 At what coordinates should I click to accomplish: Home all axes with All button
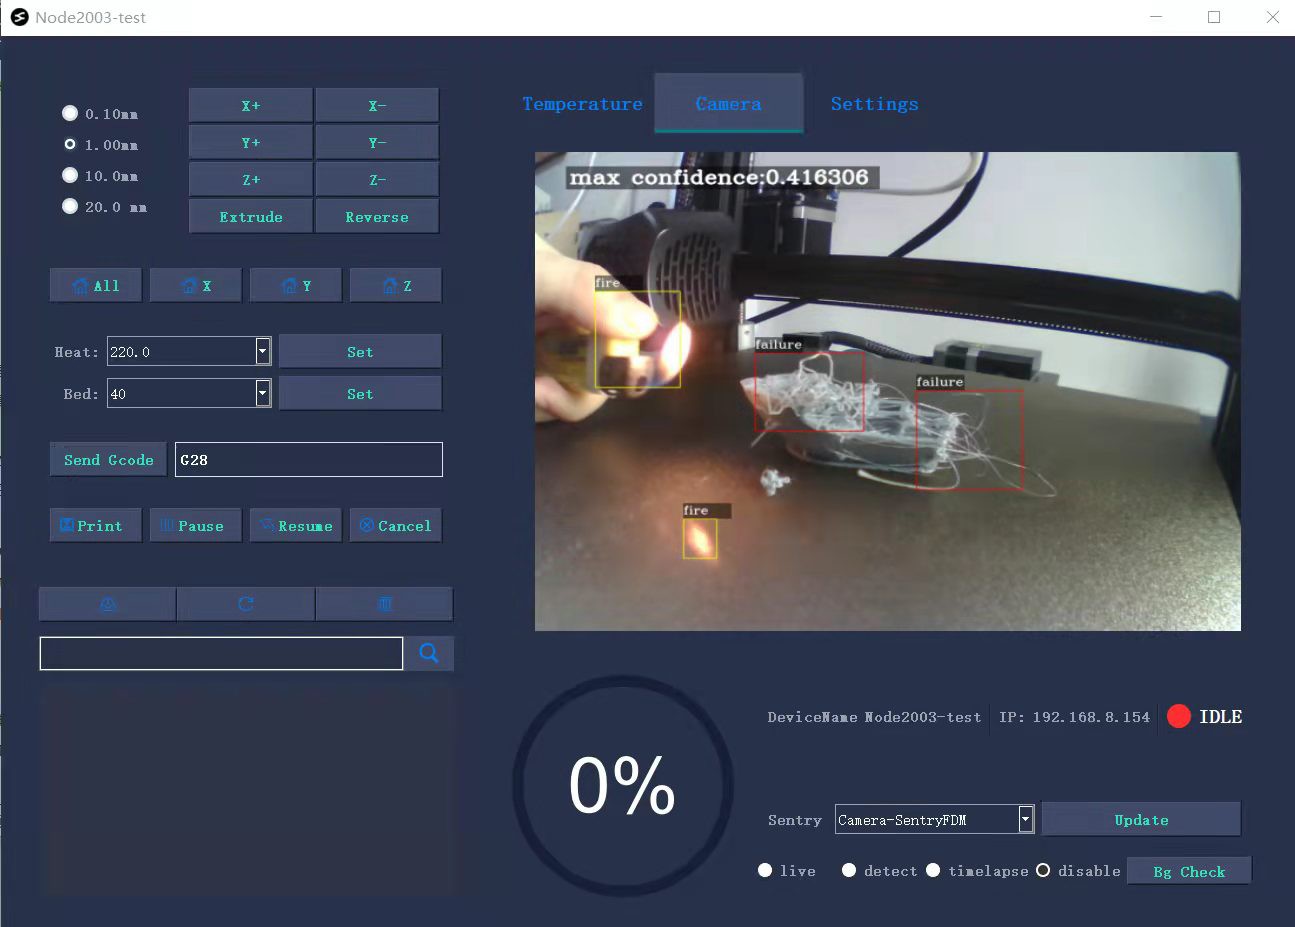[x=96, y=286]
